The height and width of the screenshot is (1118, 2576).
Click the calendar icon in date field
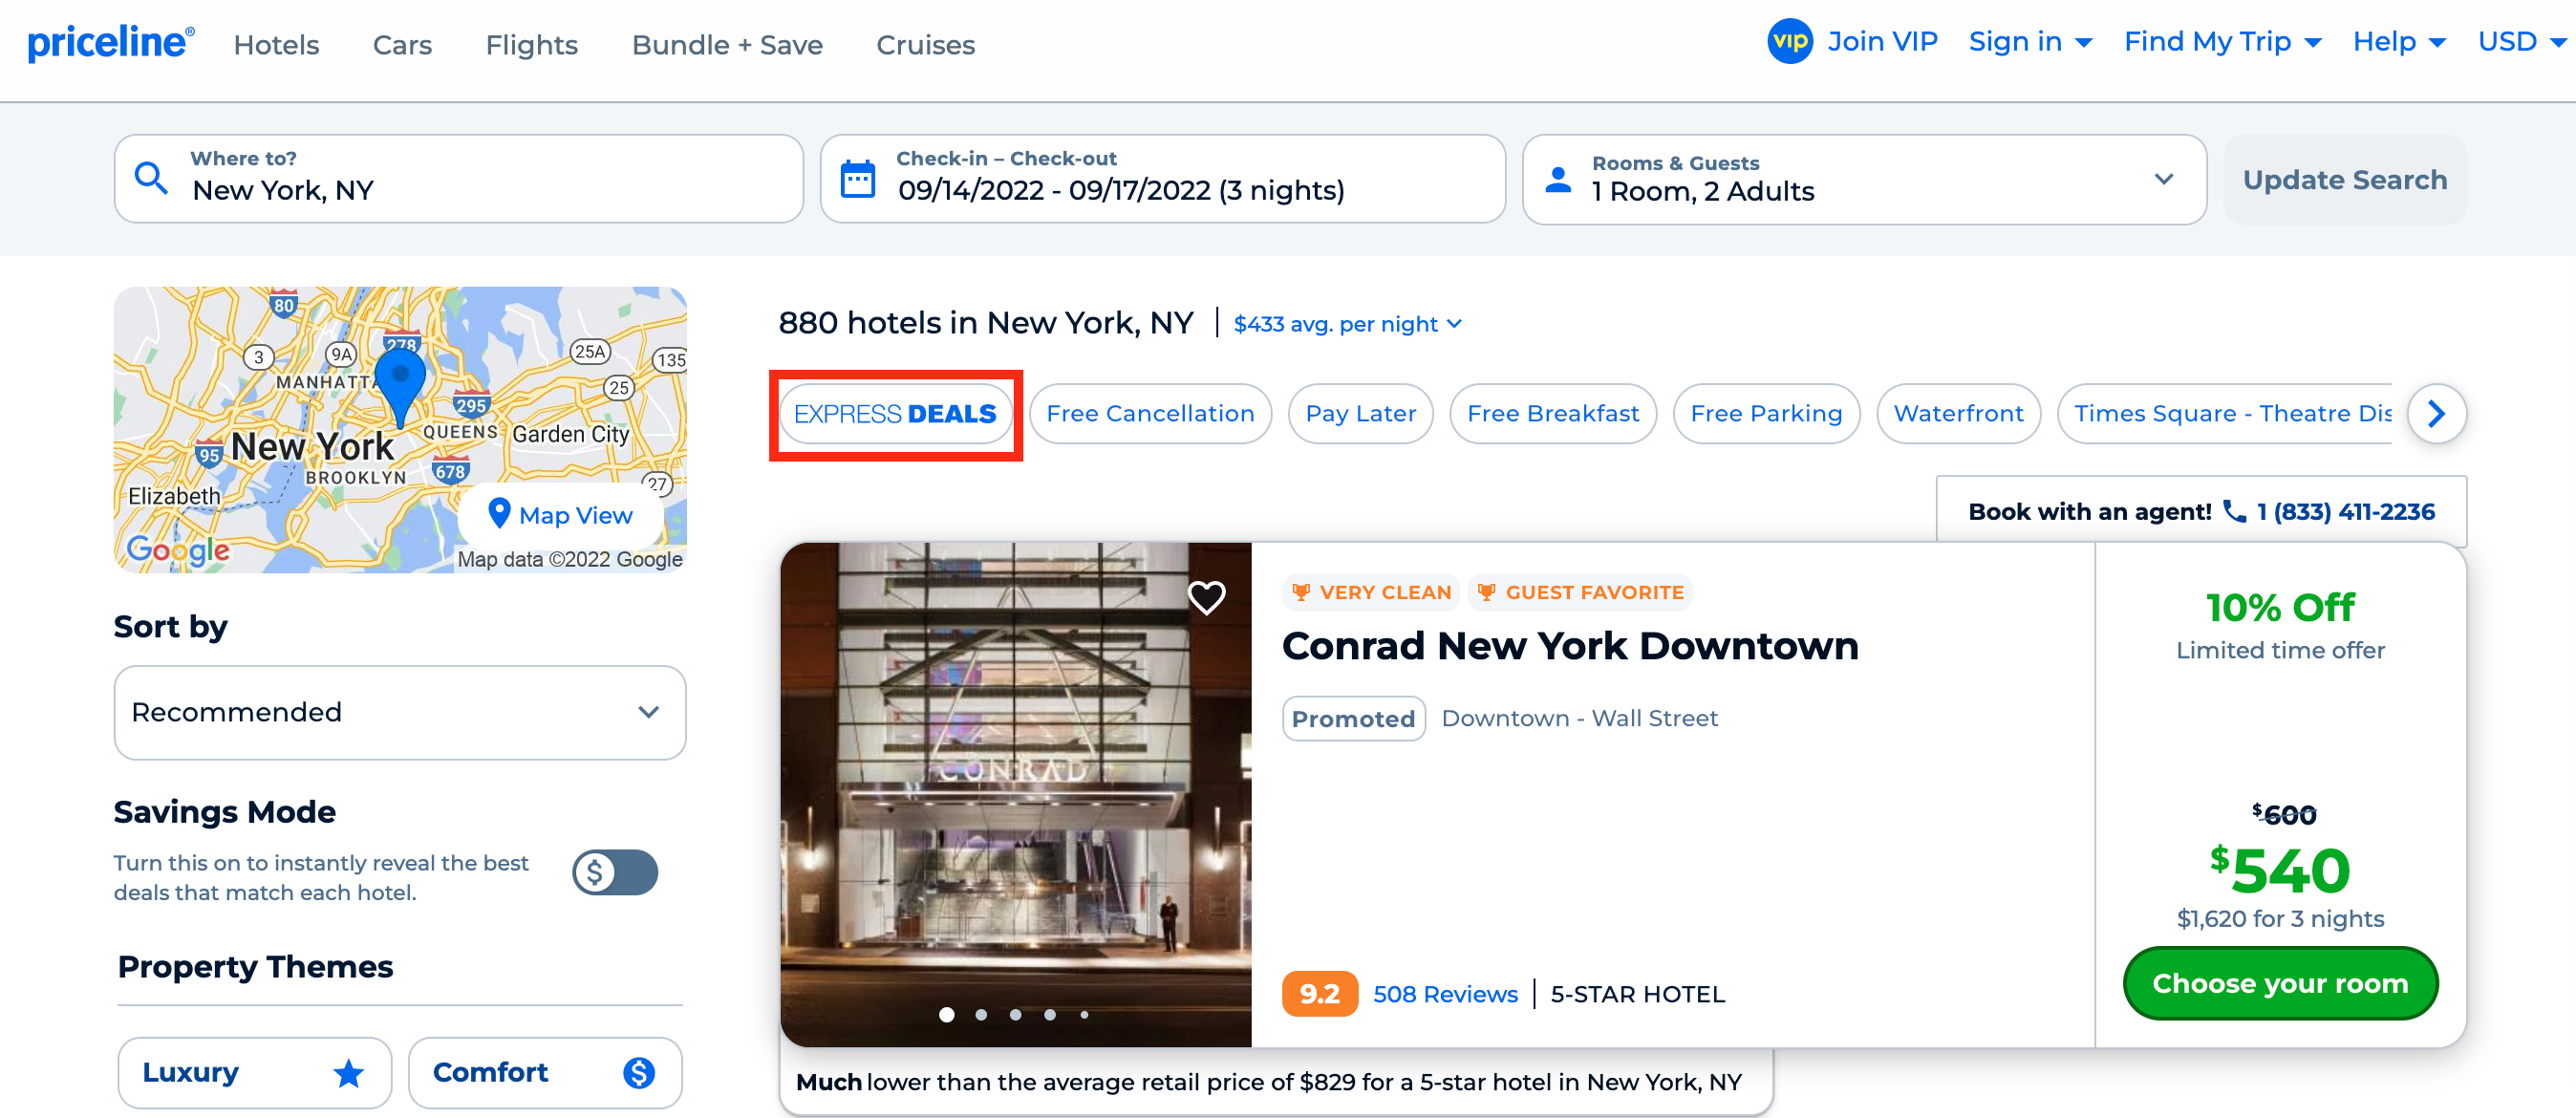pos(857,178)
